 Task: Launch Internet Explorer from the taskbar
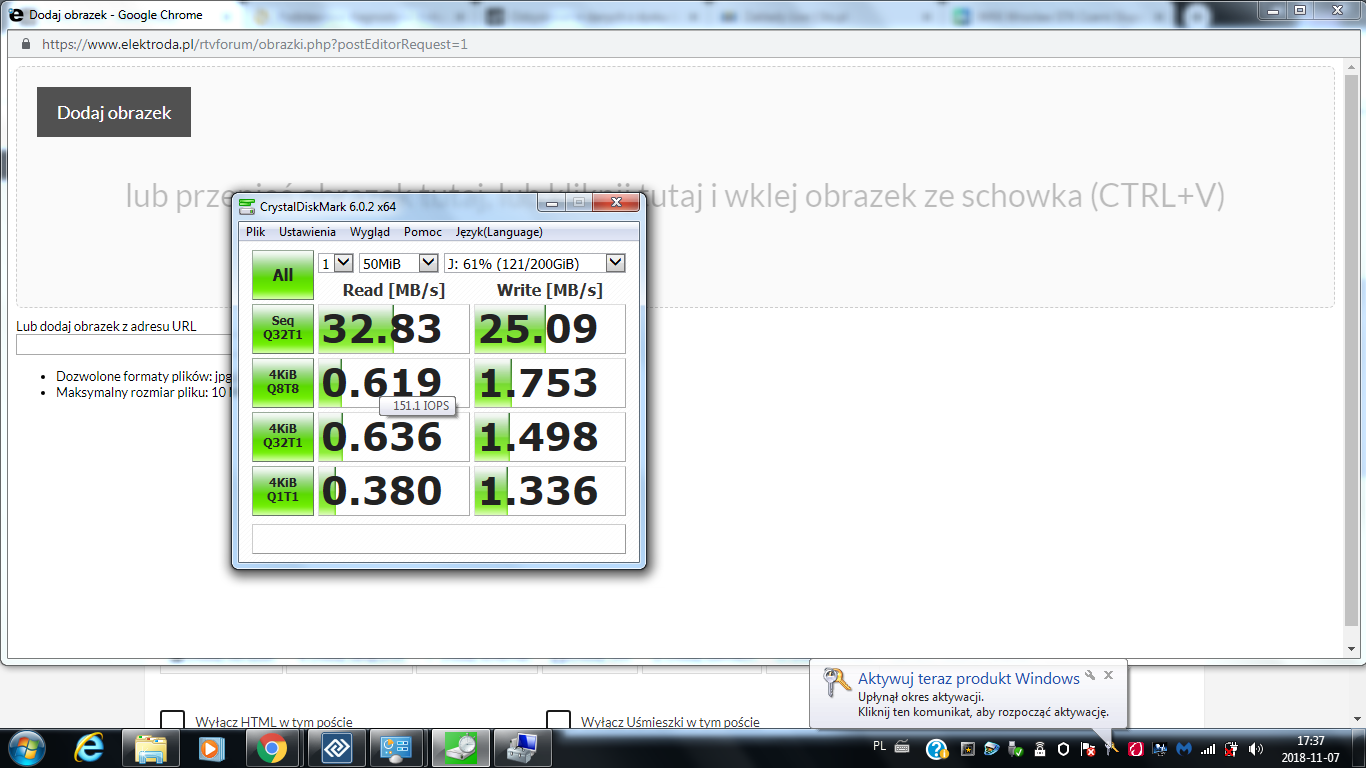pyautogui.click(x=89, y=748)
